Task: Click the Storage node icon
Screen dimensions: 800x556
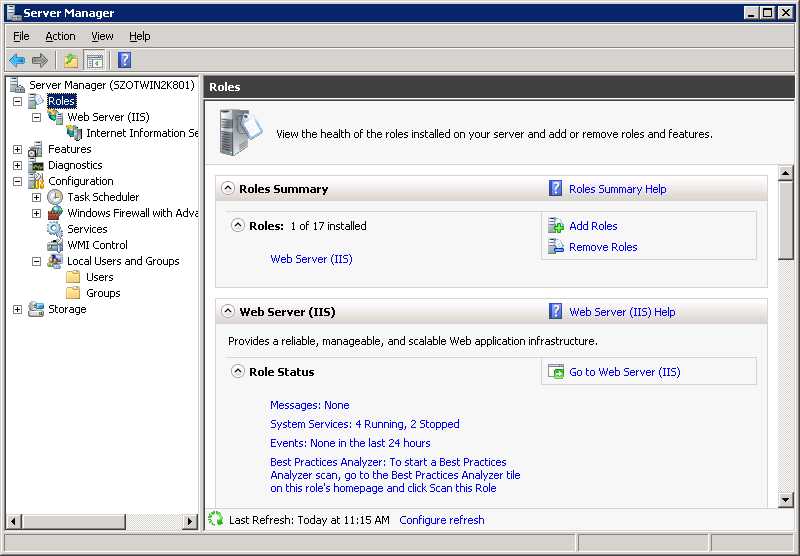Action: [36, 309]
